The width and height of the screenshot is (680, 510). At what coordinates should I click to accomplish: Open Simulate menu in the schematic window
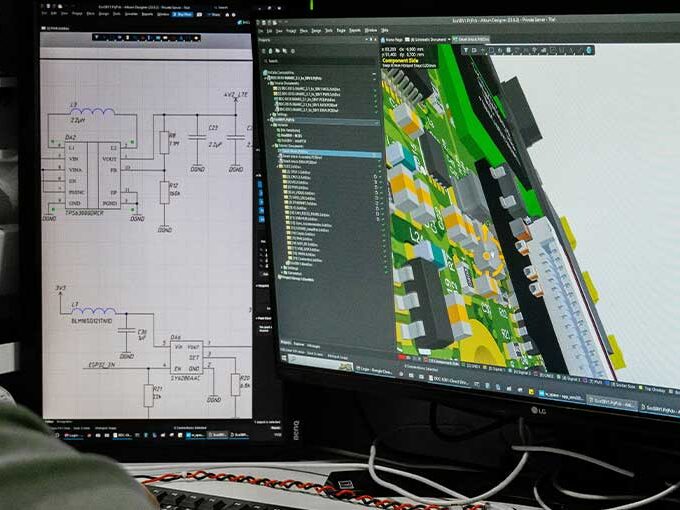[x=131, y=14]
